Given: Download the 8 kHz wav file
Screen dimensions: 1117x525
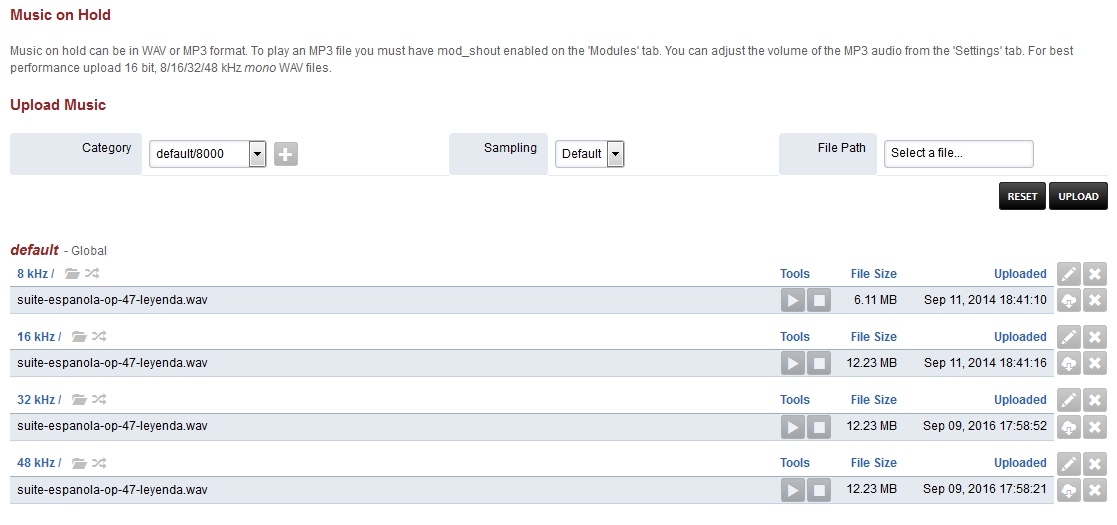Looking at the screenshot, I should point(1069,301).
